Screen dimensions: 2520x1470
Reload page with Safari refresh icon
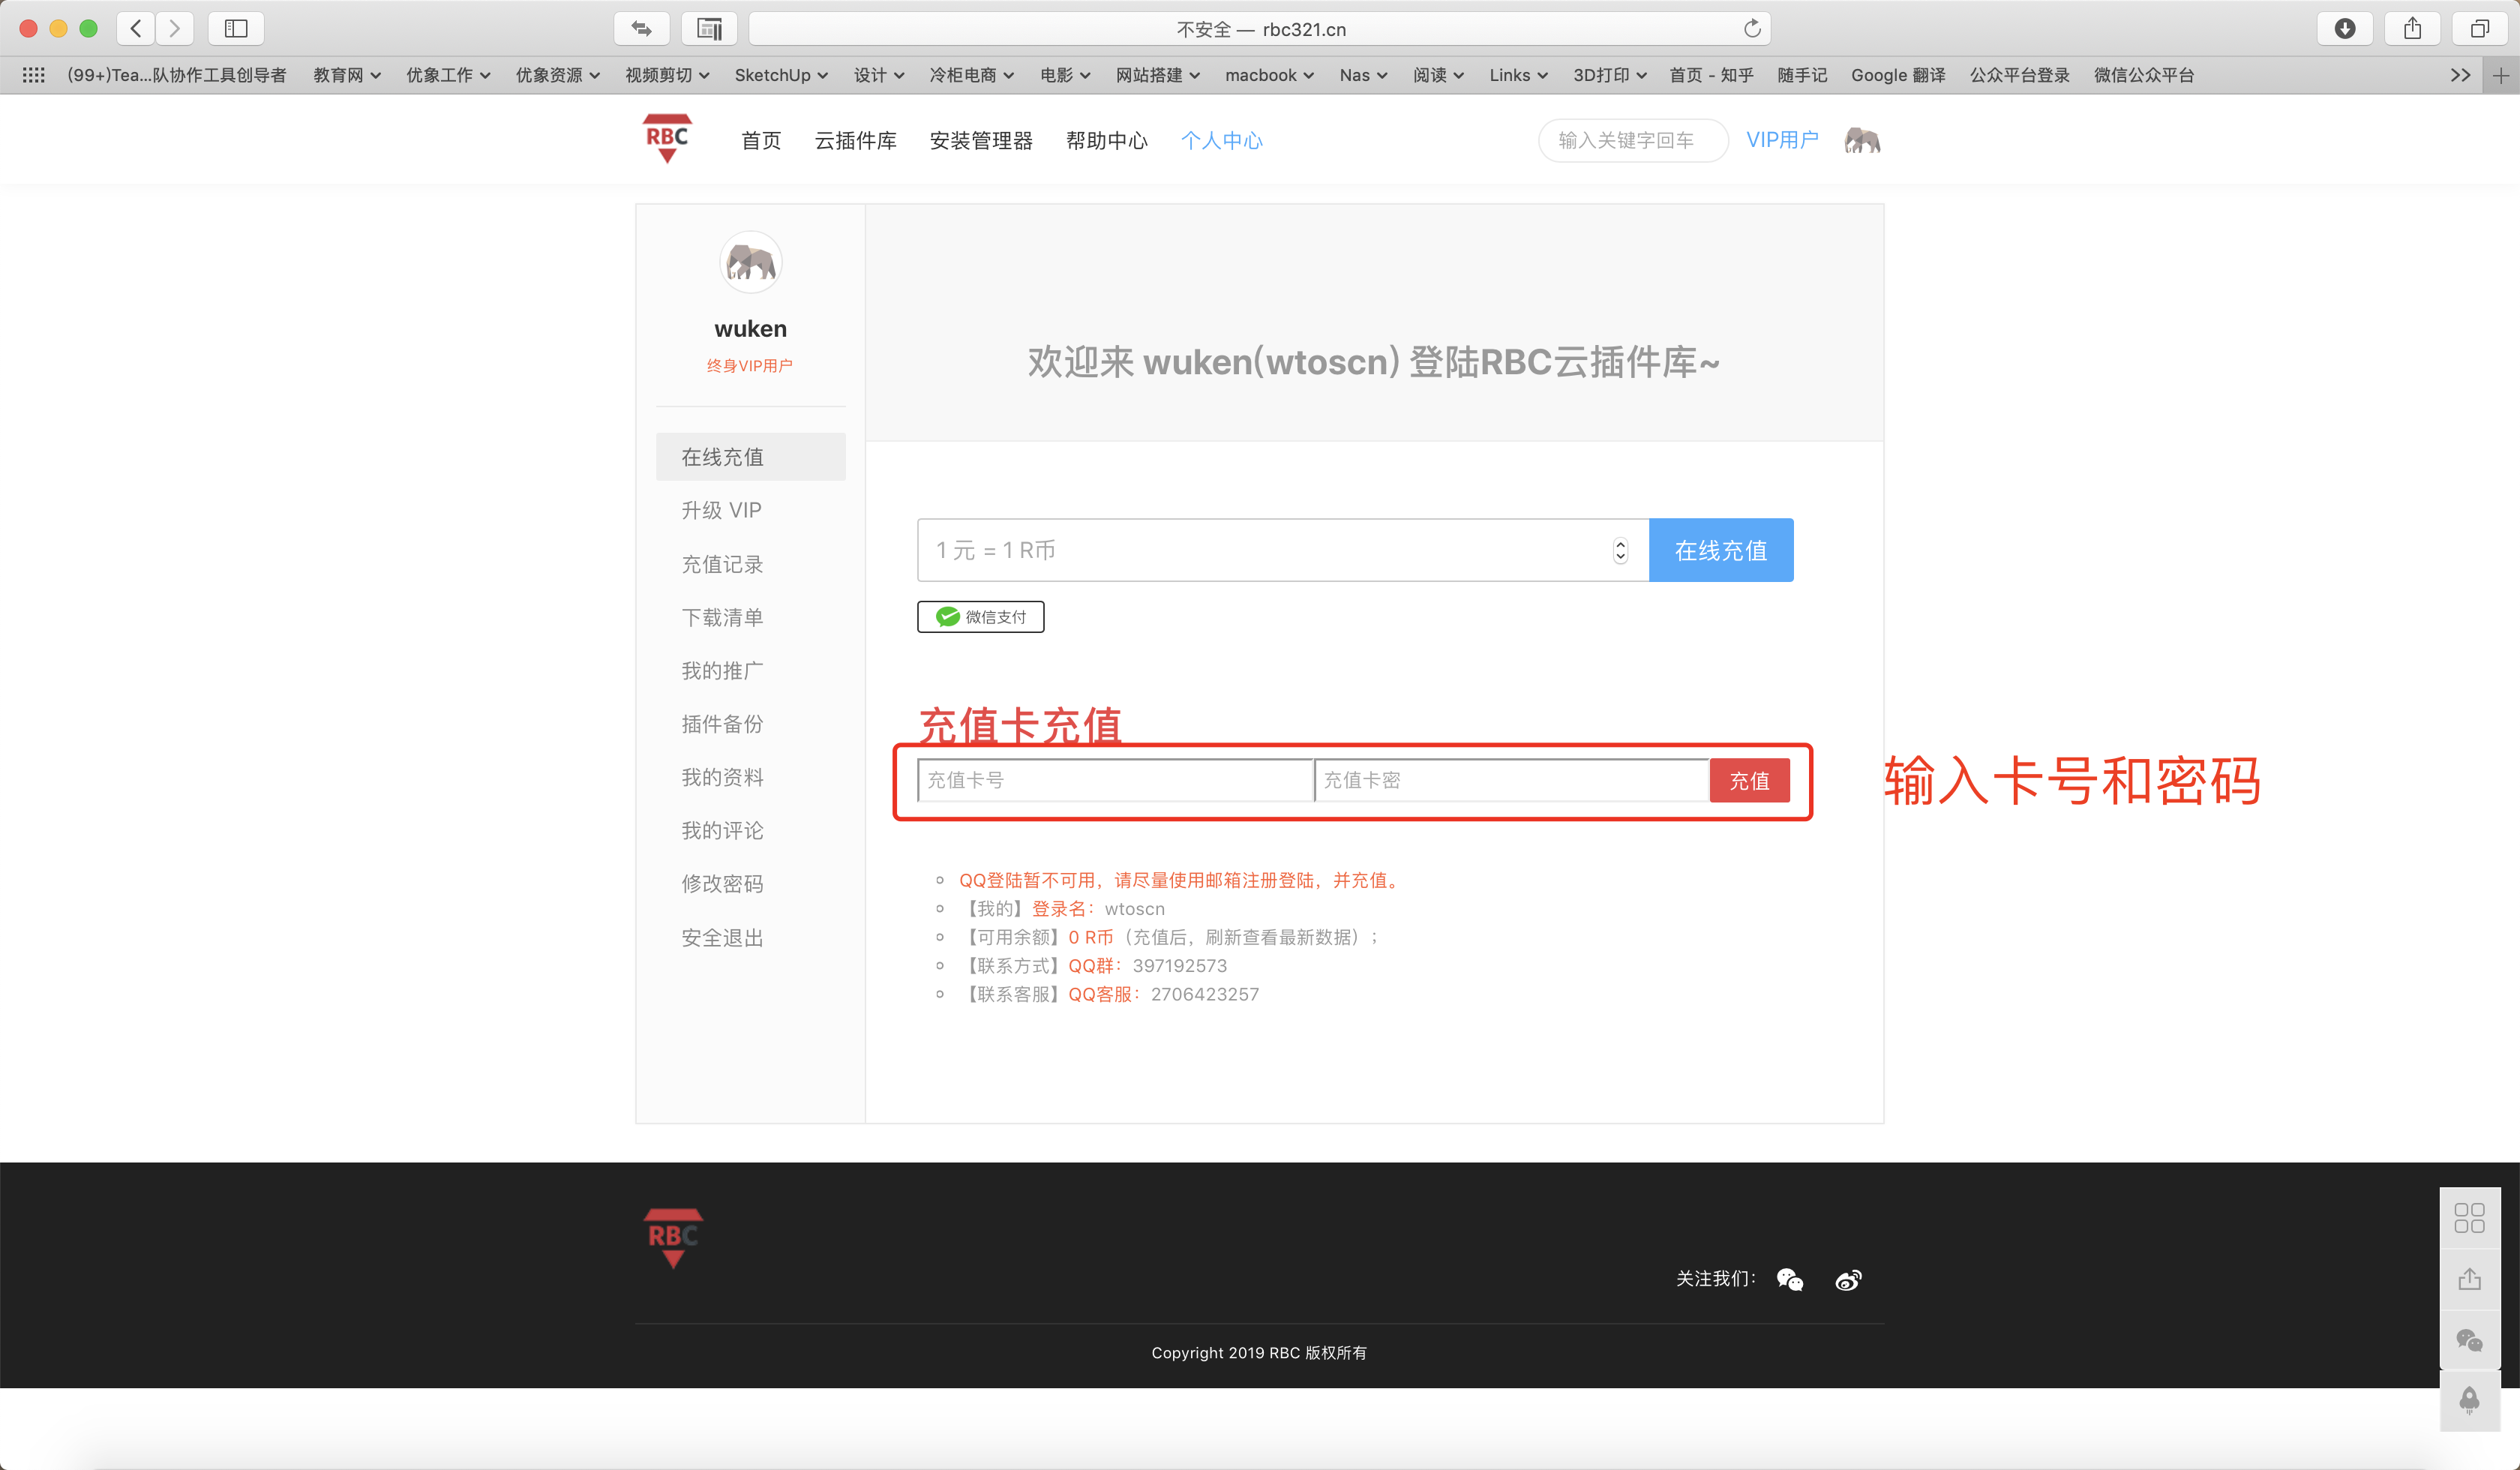(x=1752, y=29)
